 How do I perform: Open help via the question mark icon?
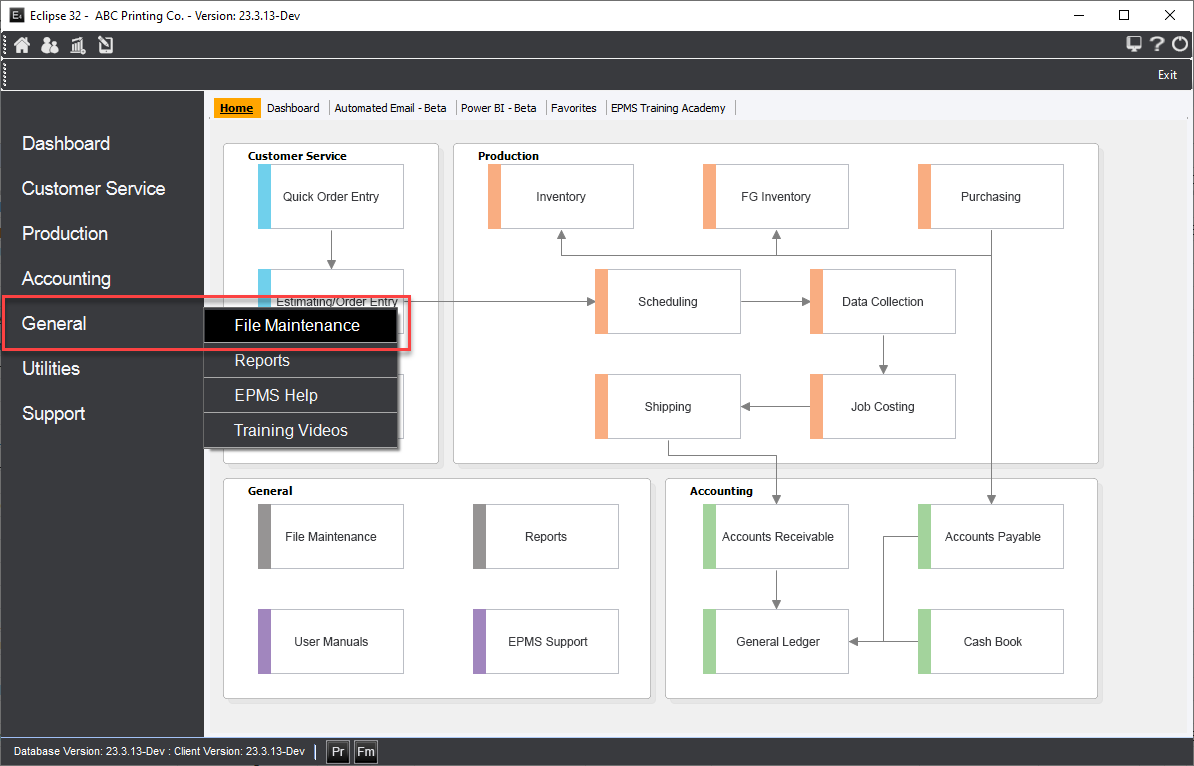1157,44
